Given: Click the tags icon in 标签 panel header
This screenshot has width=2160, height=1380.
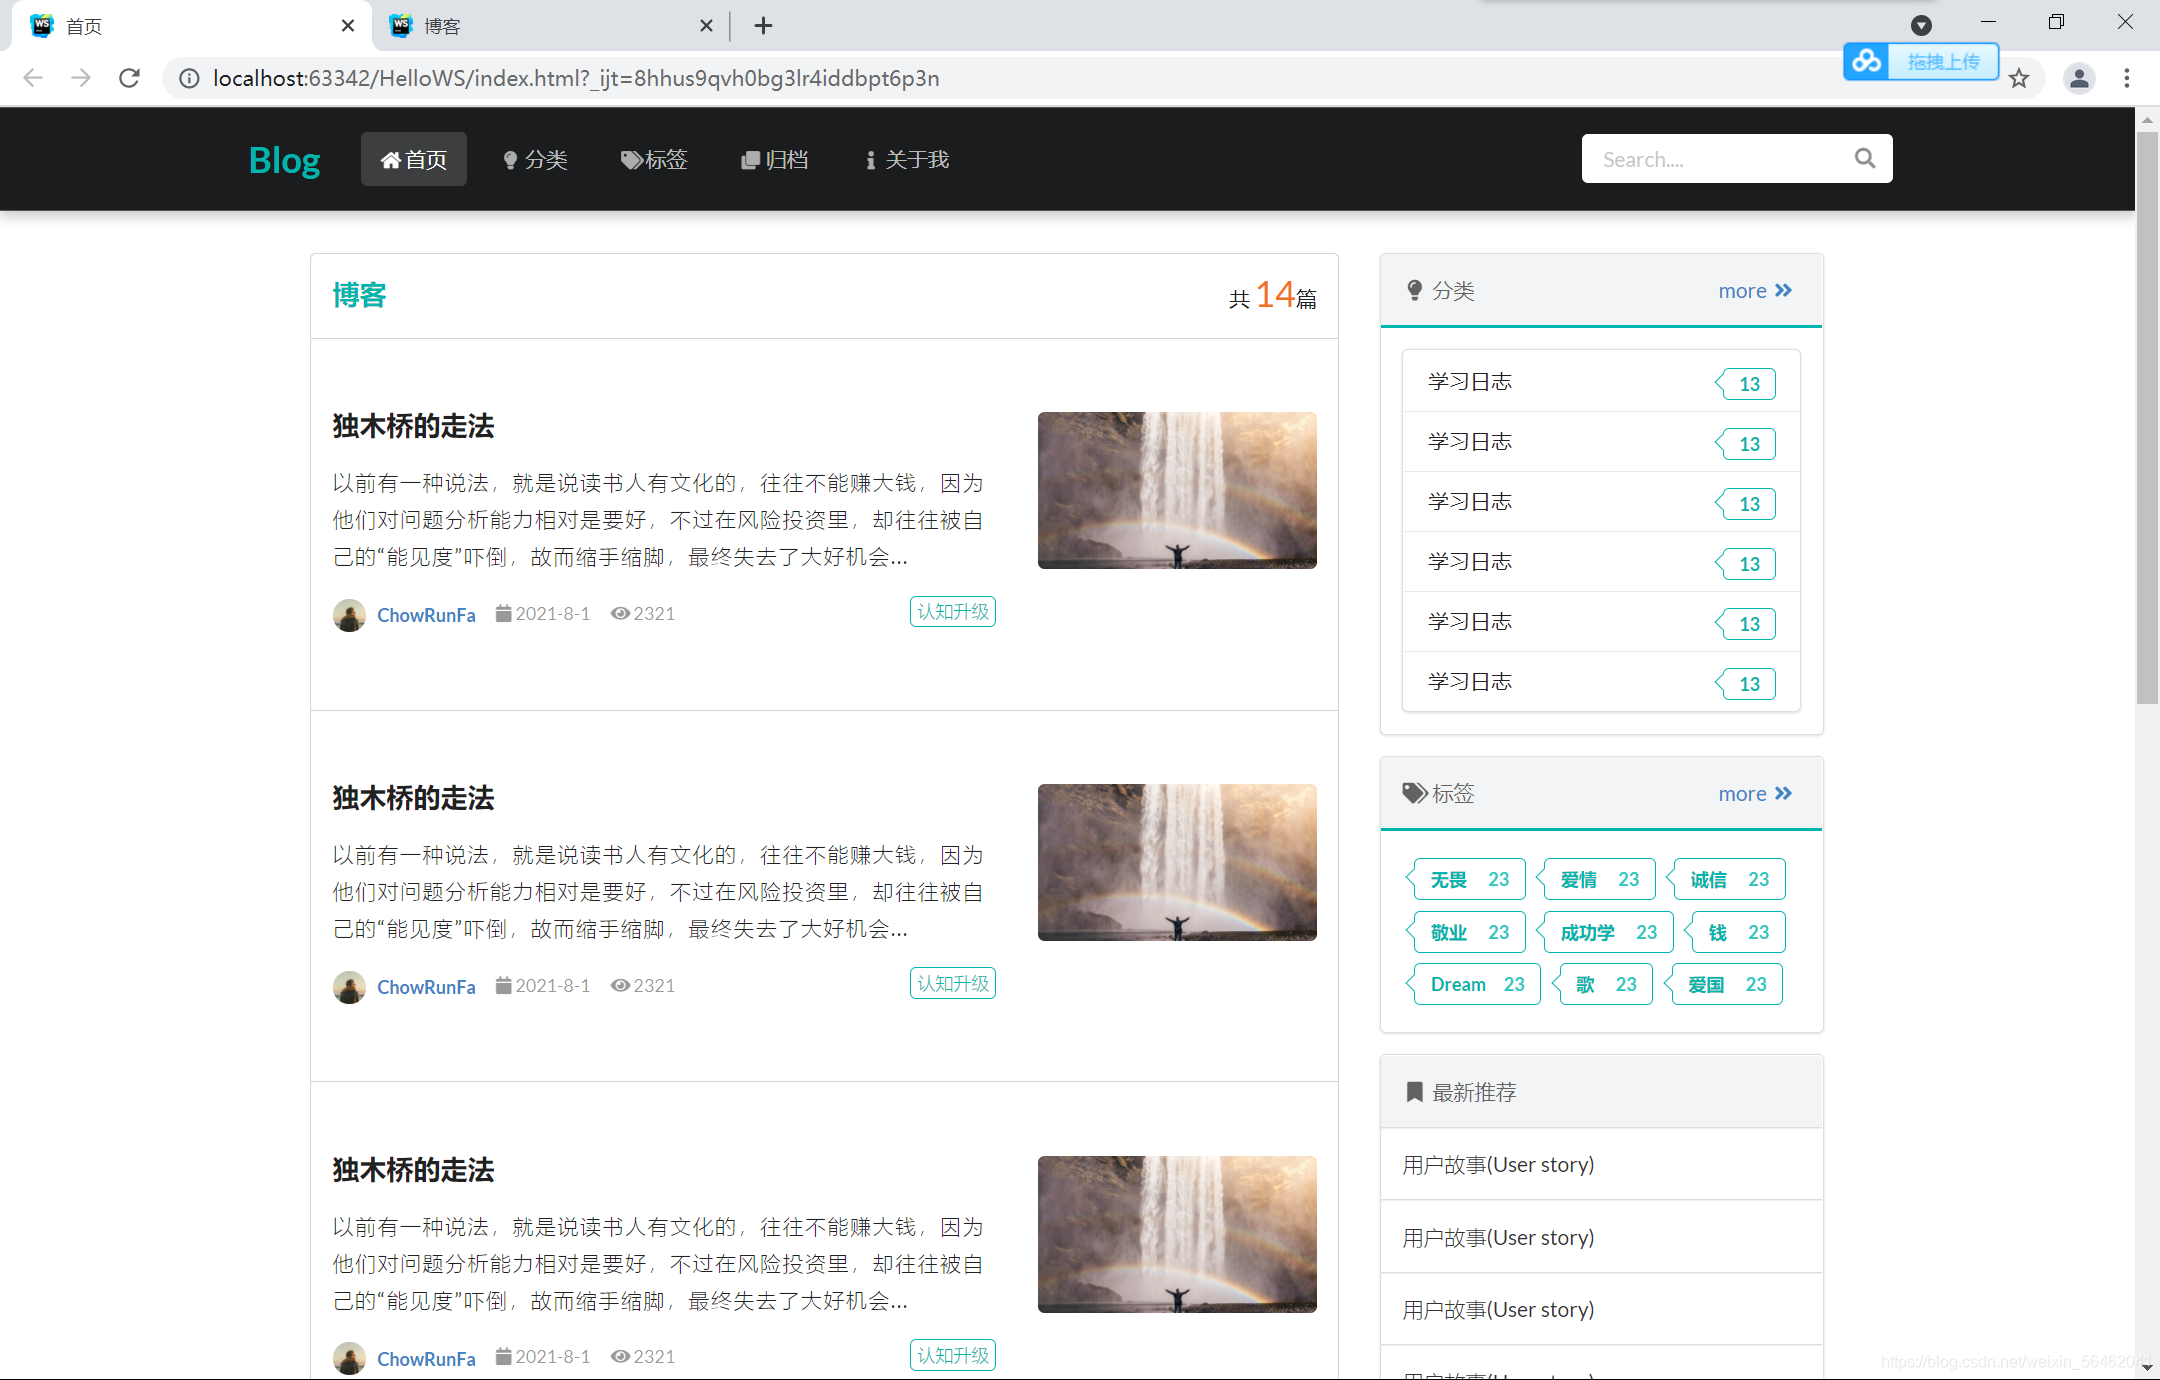Looking at the screenshot, I should coord(1414,793).
